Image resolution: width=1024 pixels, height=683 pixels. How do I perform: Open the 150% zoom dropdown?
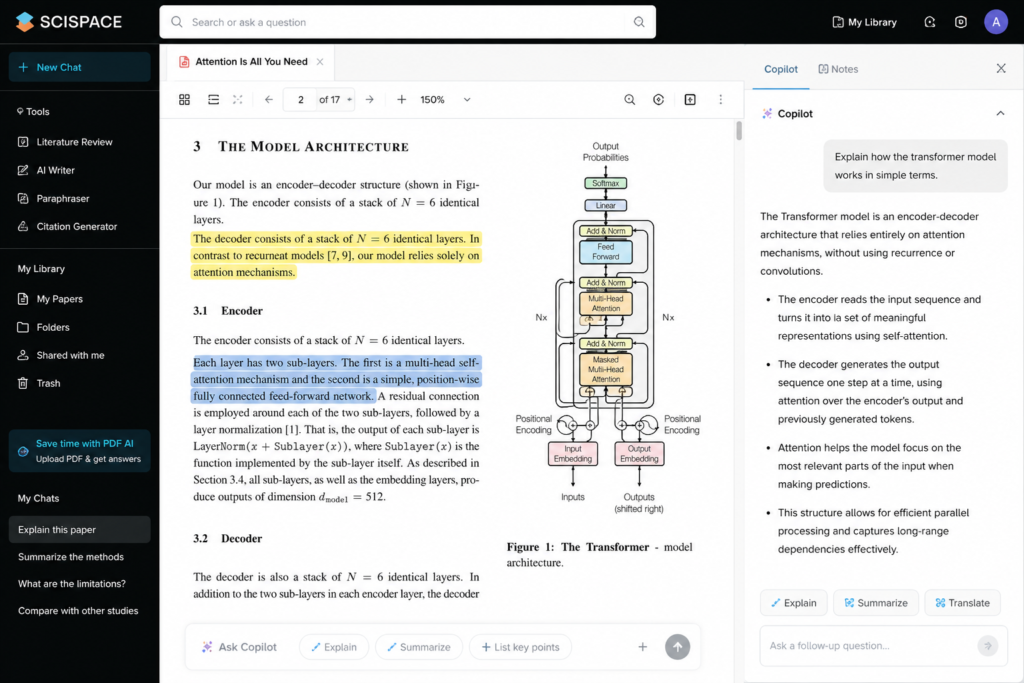tap(446, 99)
